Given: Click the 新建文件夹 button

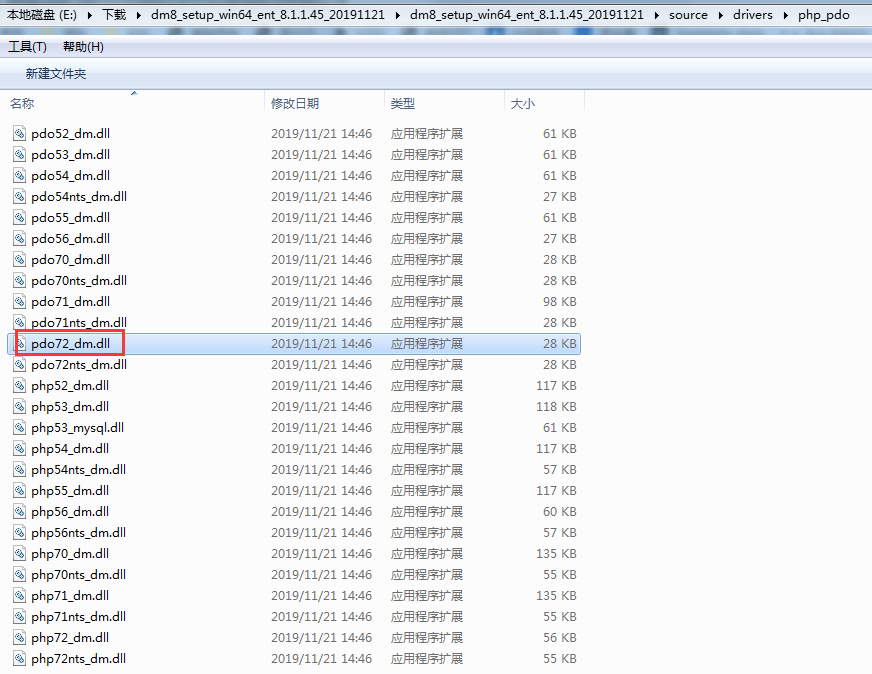Looking at the screenshot, I should coord(56,73).
